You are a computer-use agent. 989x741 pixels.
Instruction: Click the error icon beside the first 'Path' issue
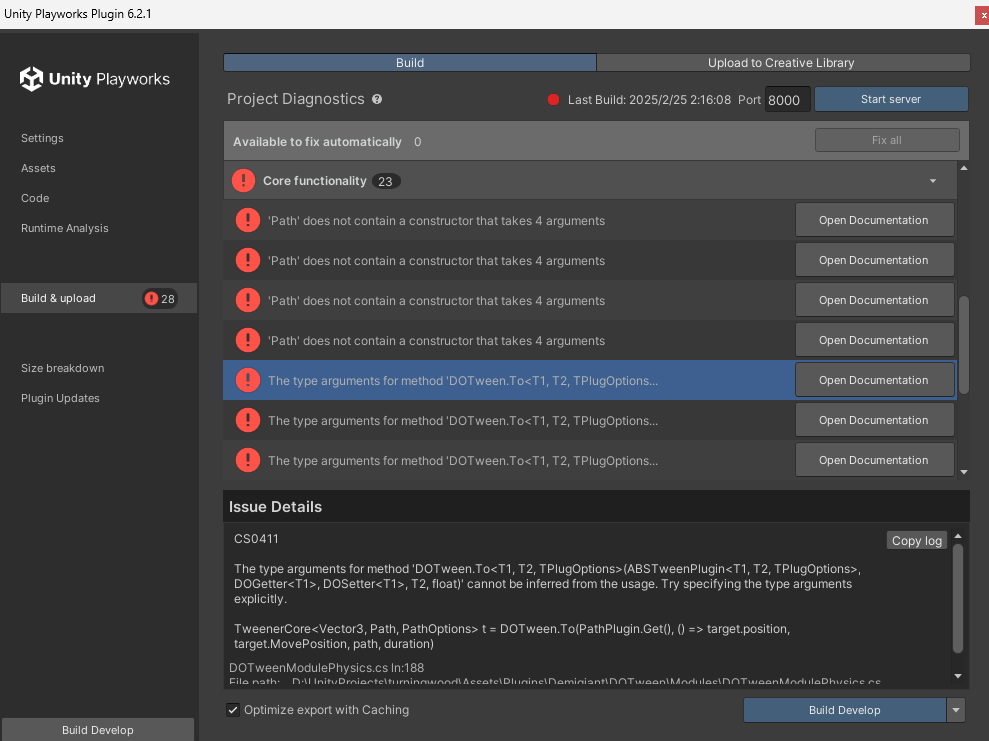click(x=247, y=220)
